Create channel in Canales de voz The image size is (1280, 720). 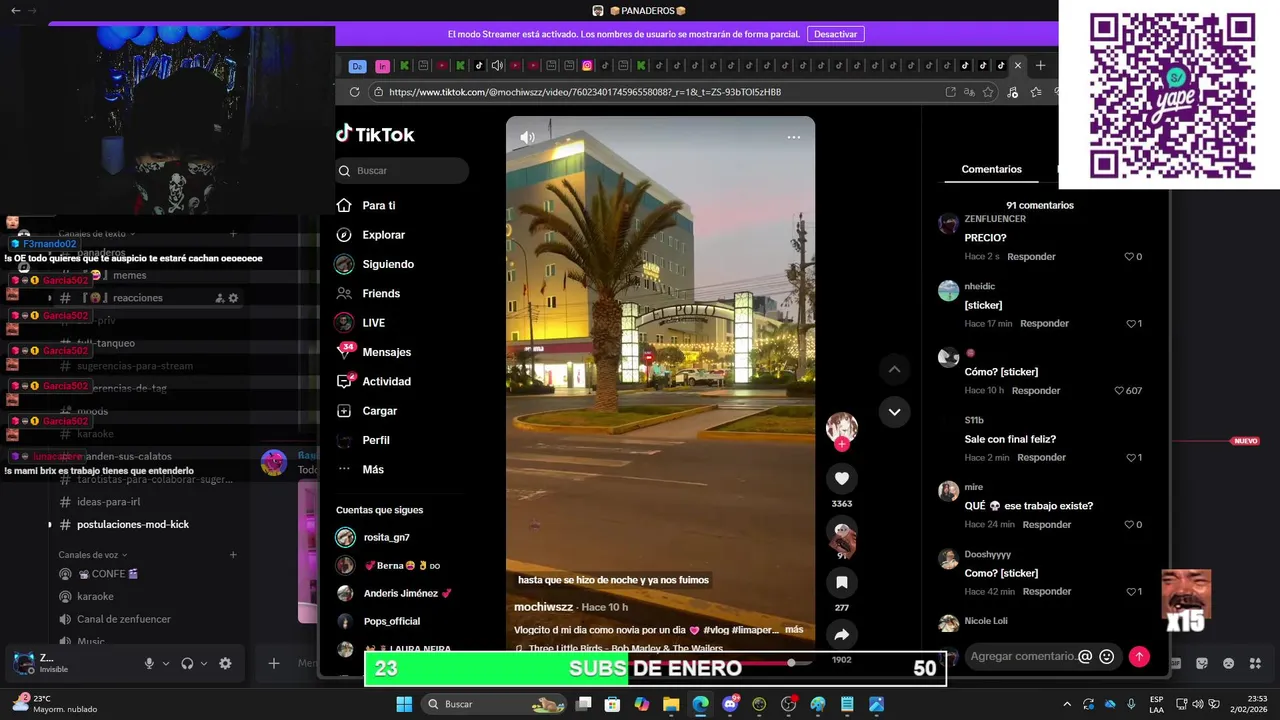click(x=233, y=555)
